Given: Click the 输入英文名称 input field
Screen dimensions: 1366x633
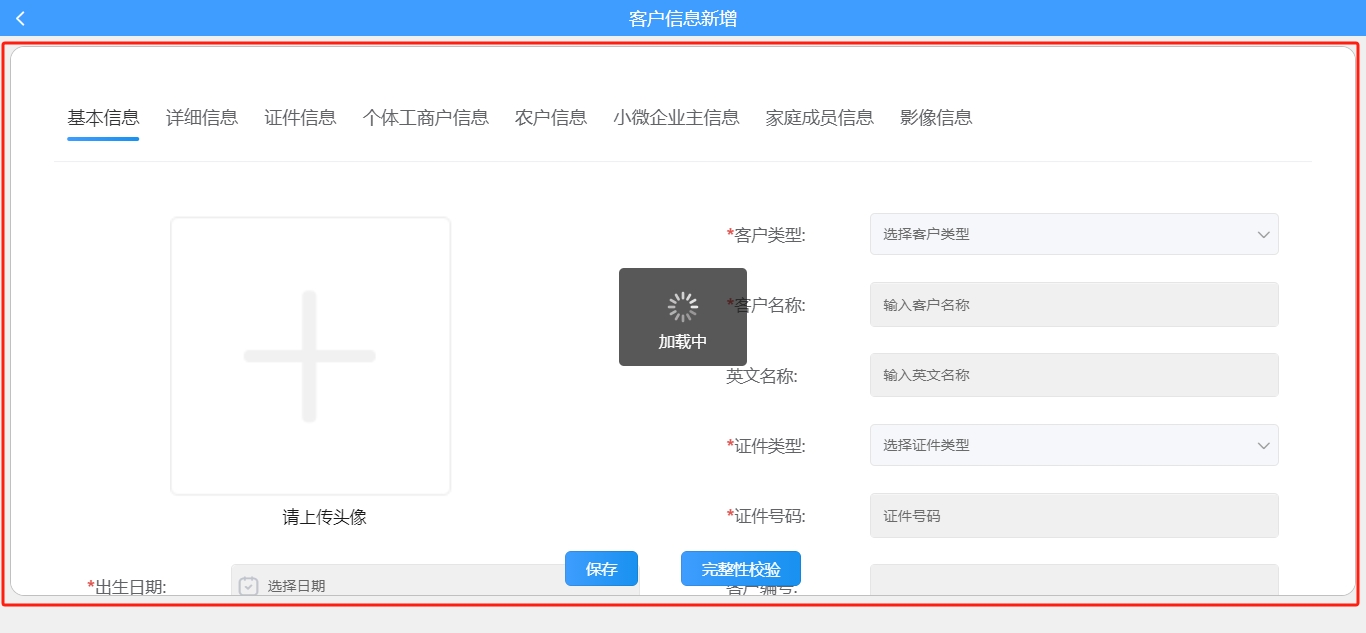Looking at the screenshot, I should [x=1074, y=374].
